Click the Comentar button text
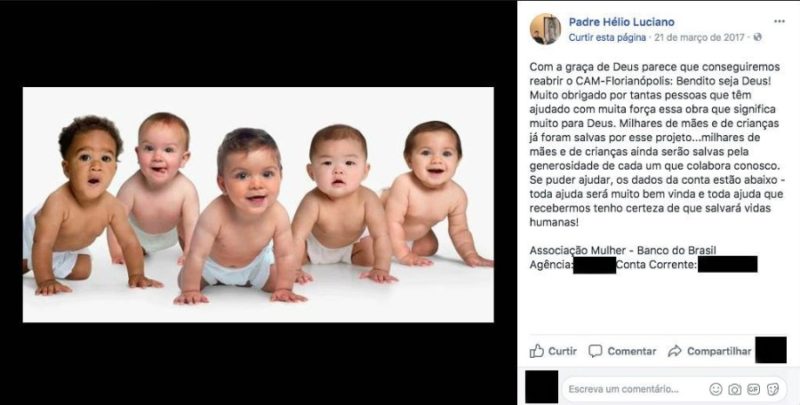 tap(632, 351)
